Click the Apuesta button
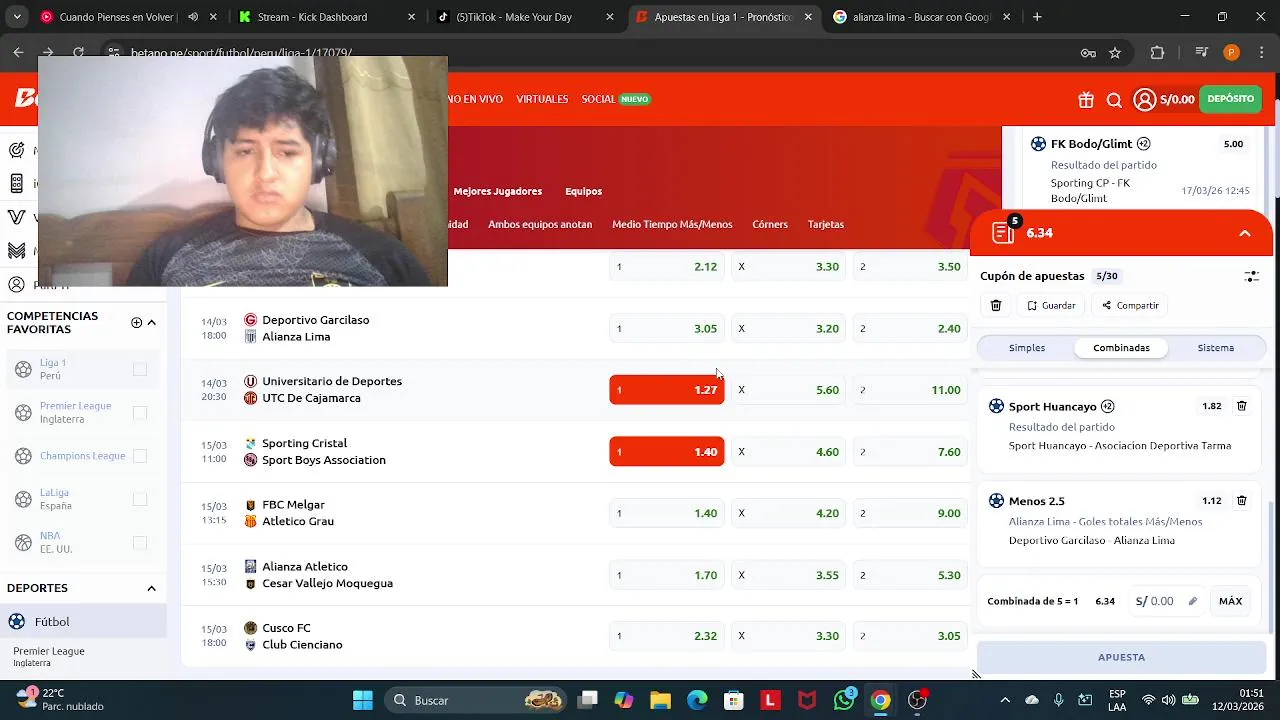 coord(1121,657)
